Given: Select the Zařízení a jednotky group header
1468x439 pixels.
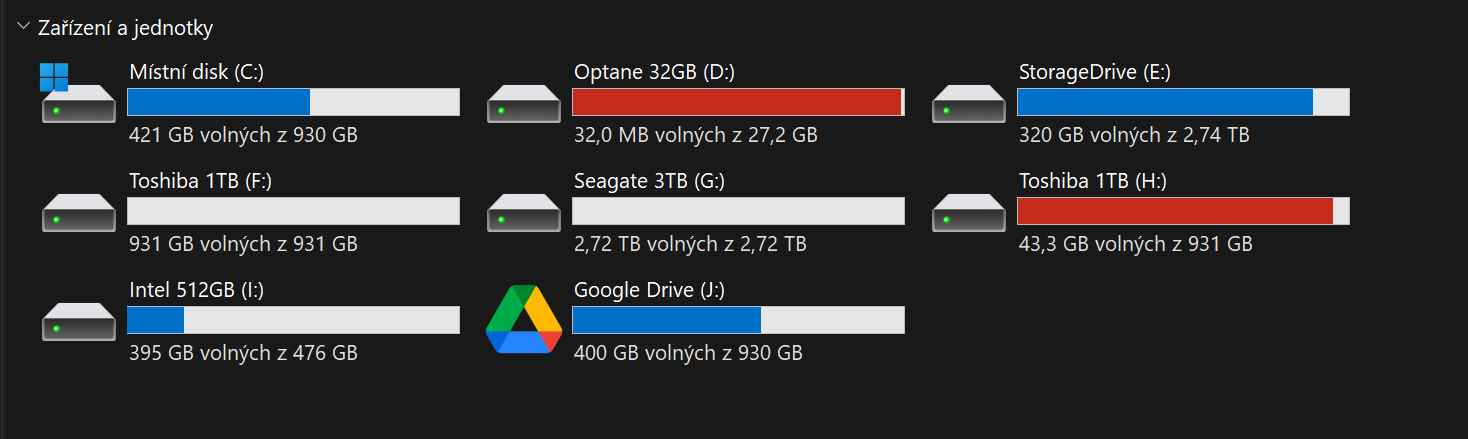Looking at the screenshot, I should tap(125, 29).
